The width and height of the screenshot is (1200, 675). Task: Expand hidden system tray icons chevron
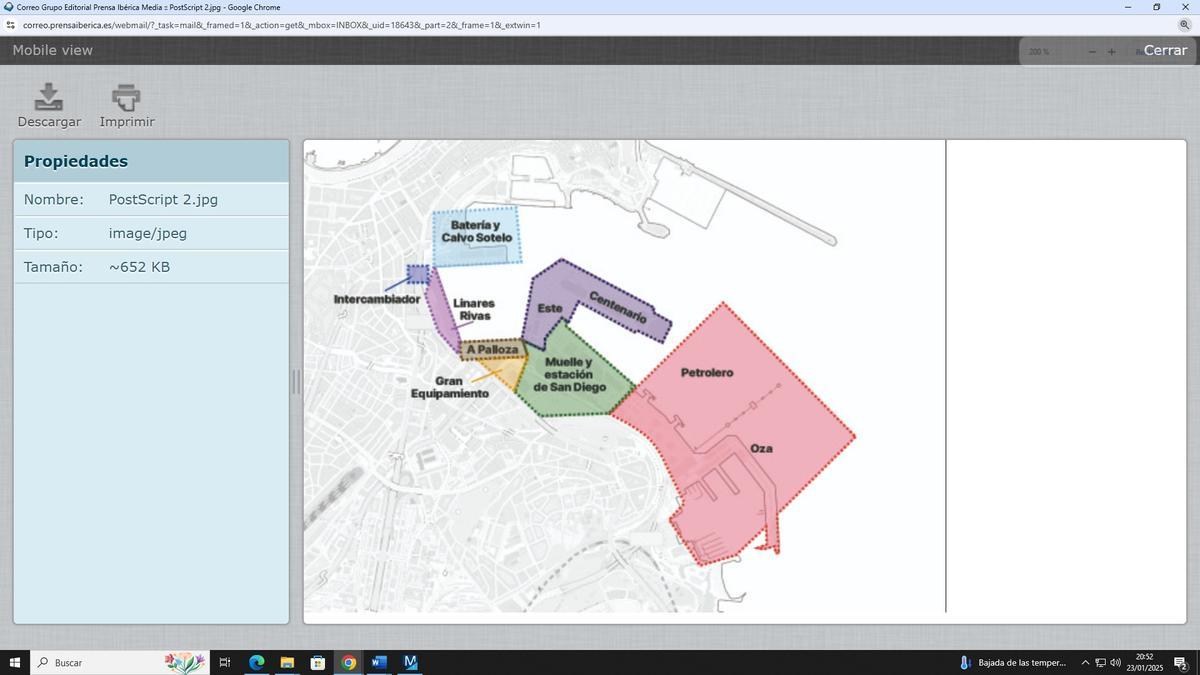pyautogui.click(x=1085, y=662)
